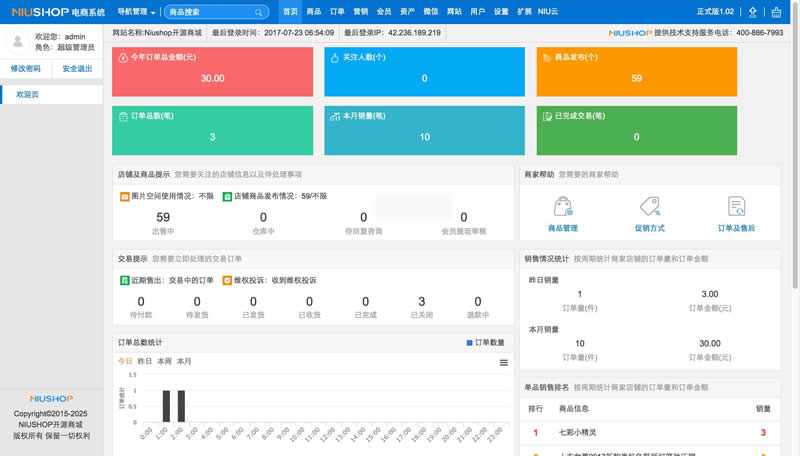Open the chart hamburger menu icon
This screenshot has width=800, height=456.
504,362
